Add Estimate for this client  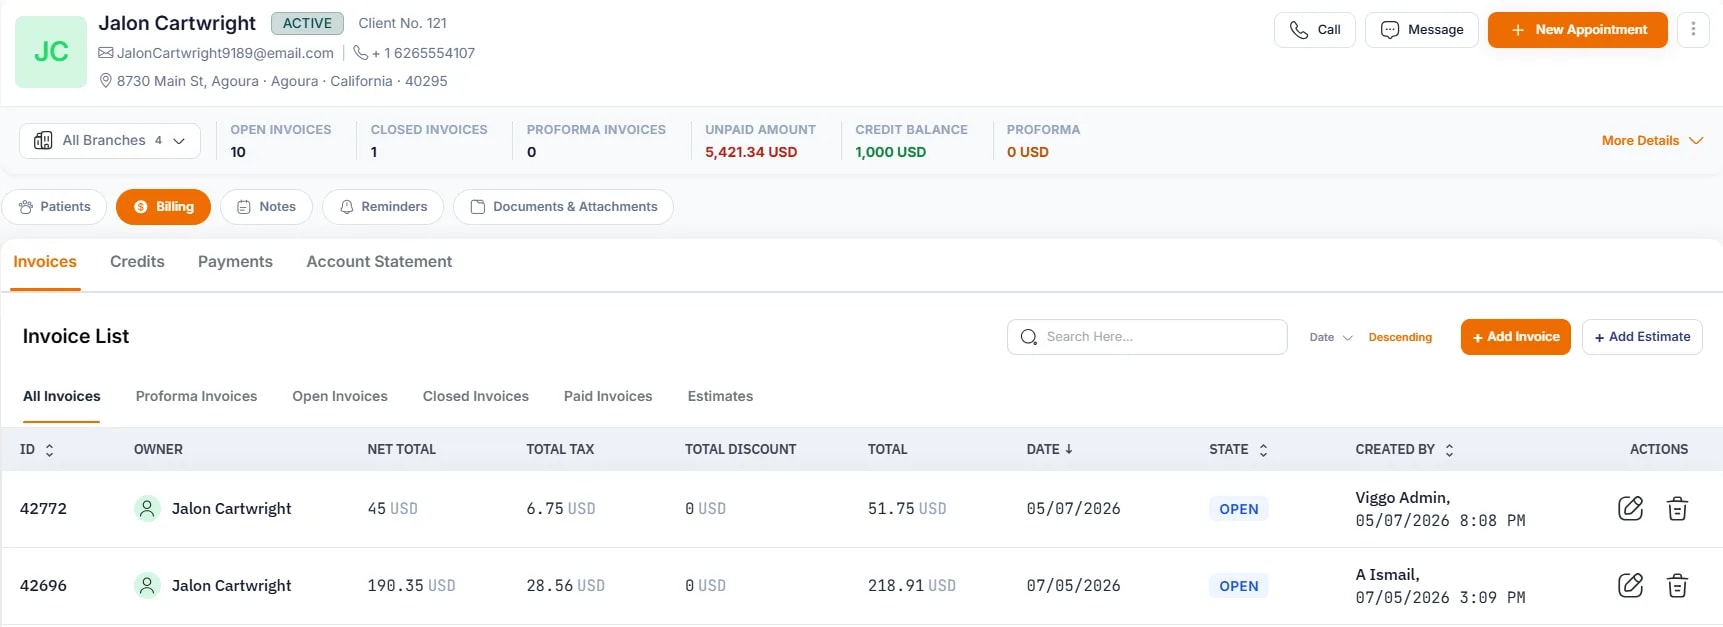(x=1641, y=337)
